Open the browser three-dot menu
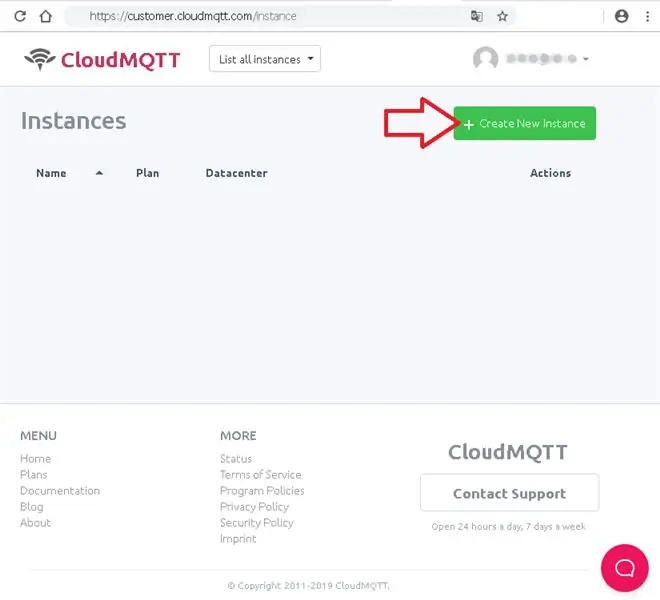 pyautogui.click(x=647, y=16)
